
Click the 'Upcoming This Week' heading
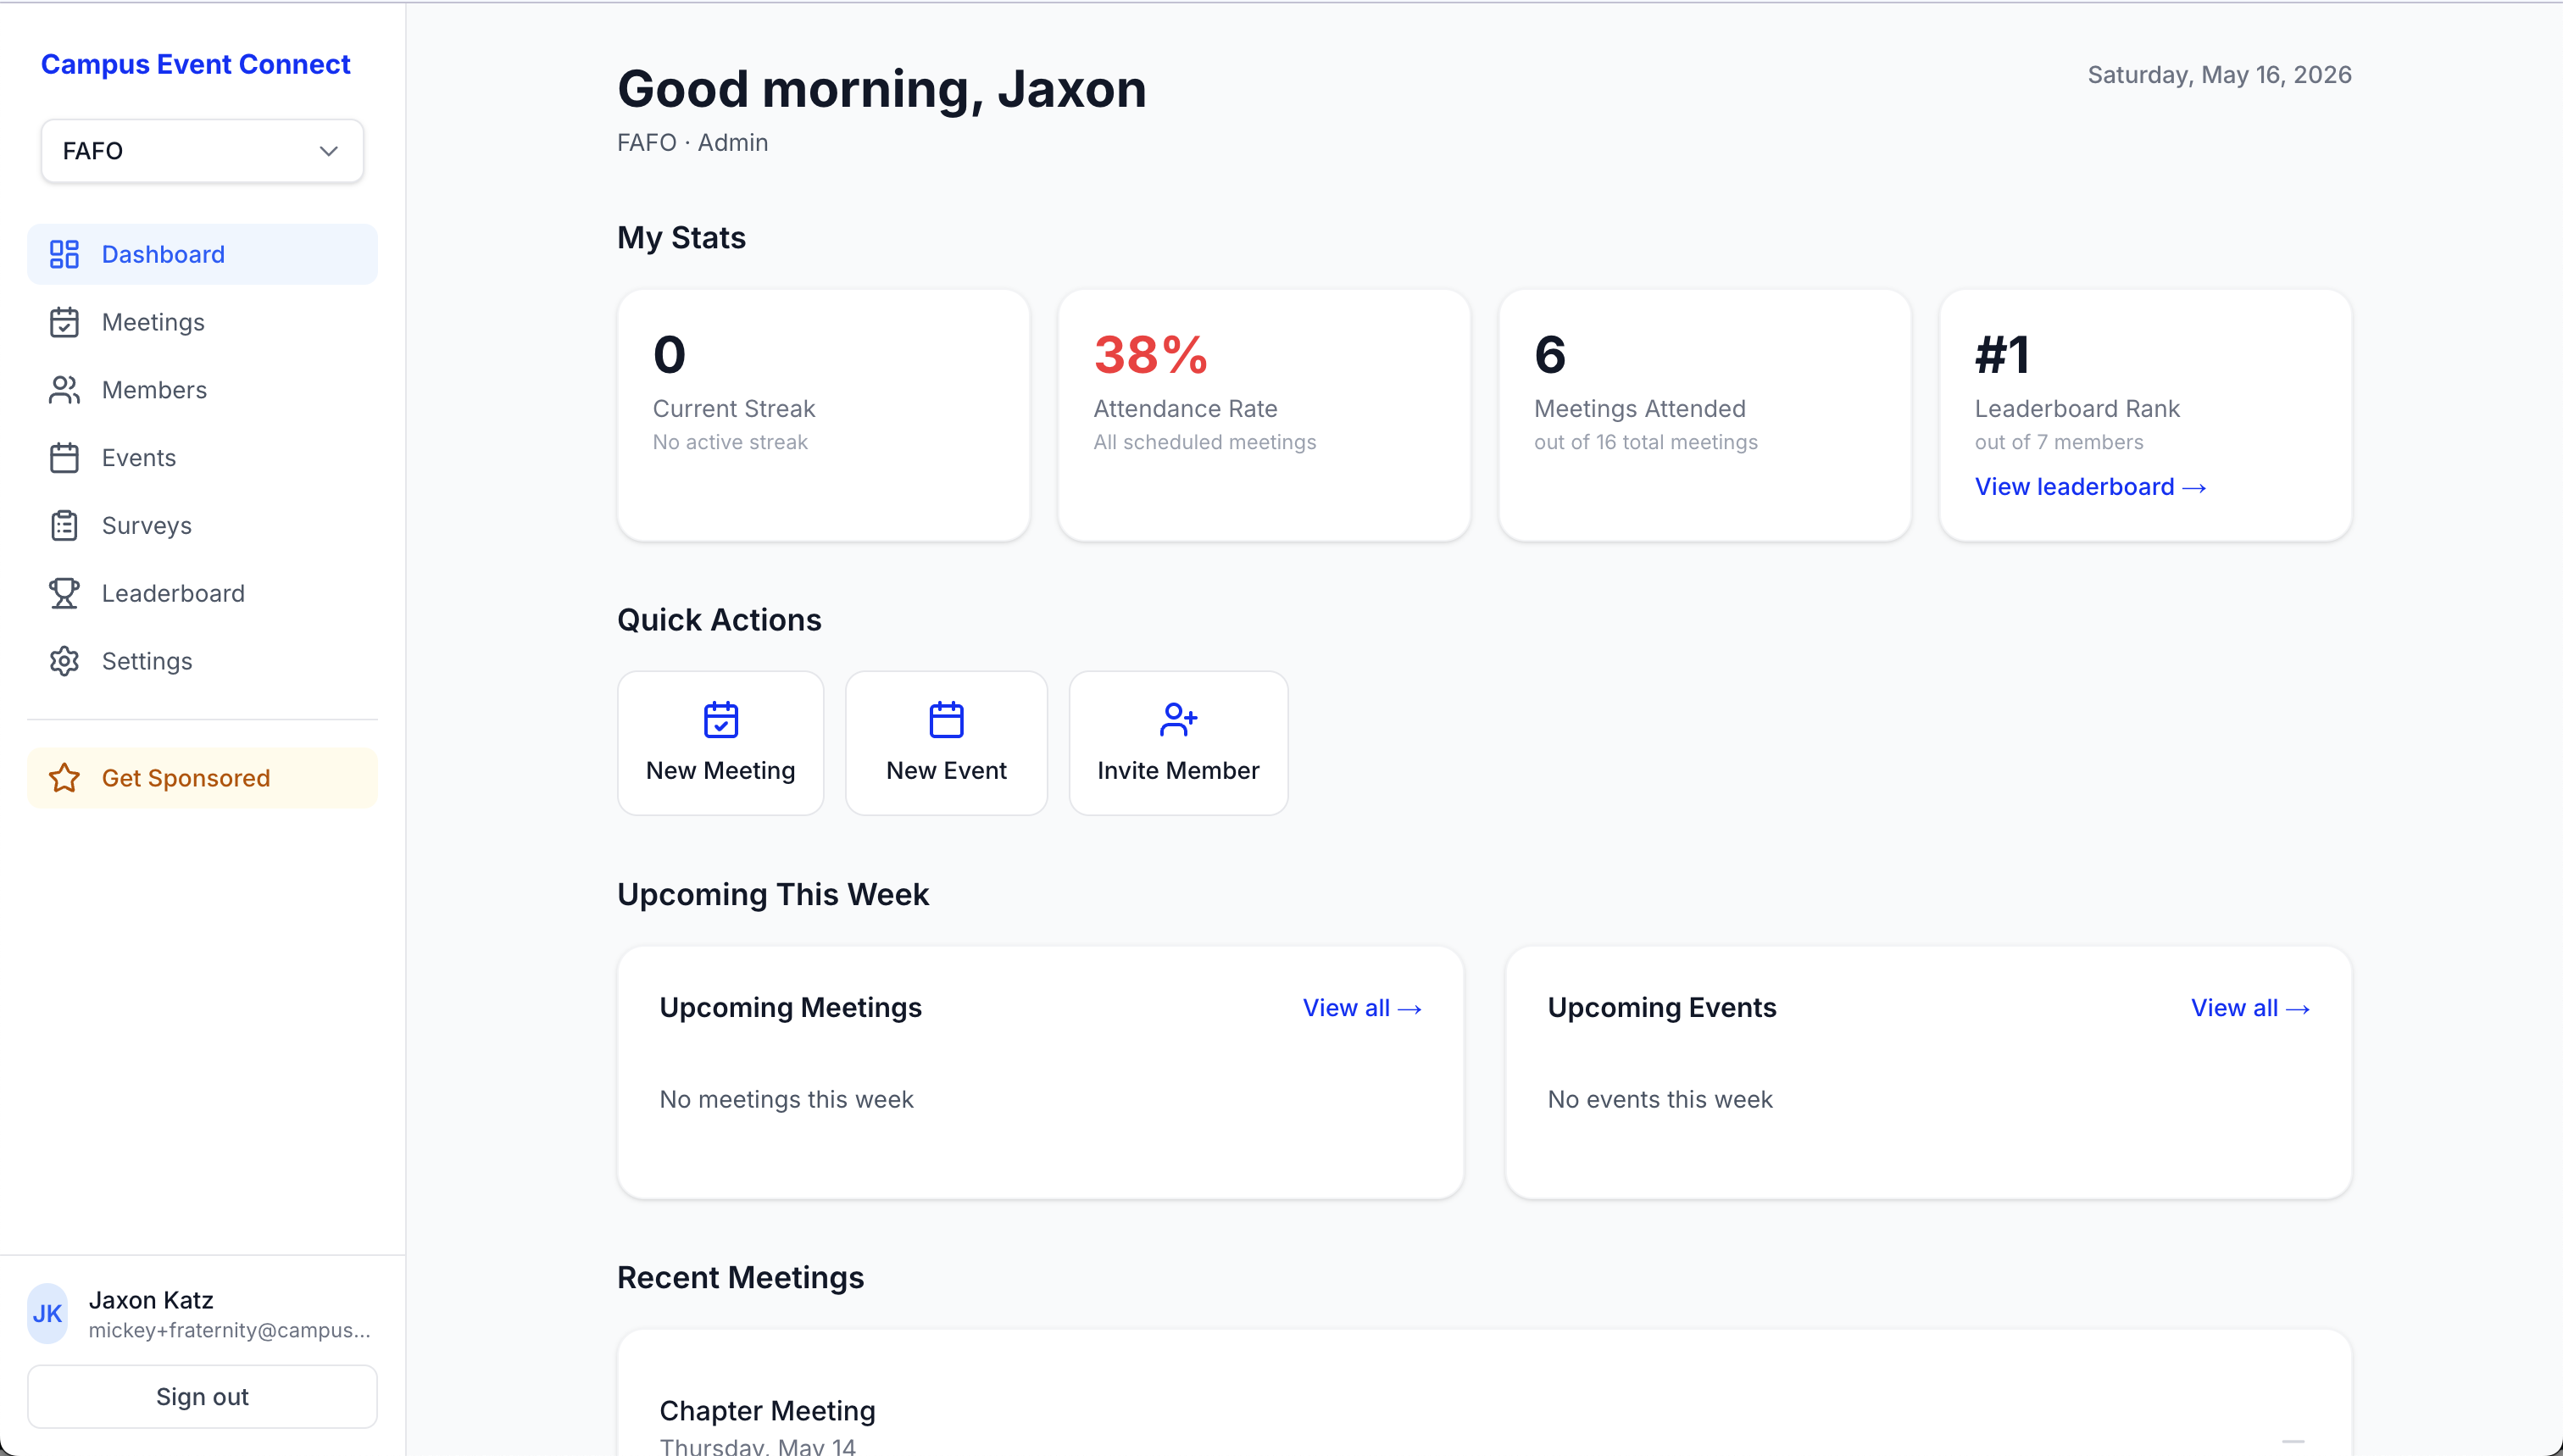pyautogui.click(x=773, y=894)
